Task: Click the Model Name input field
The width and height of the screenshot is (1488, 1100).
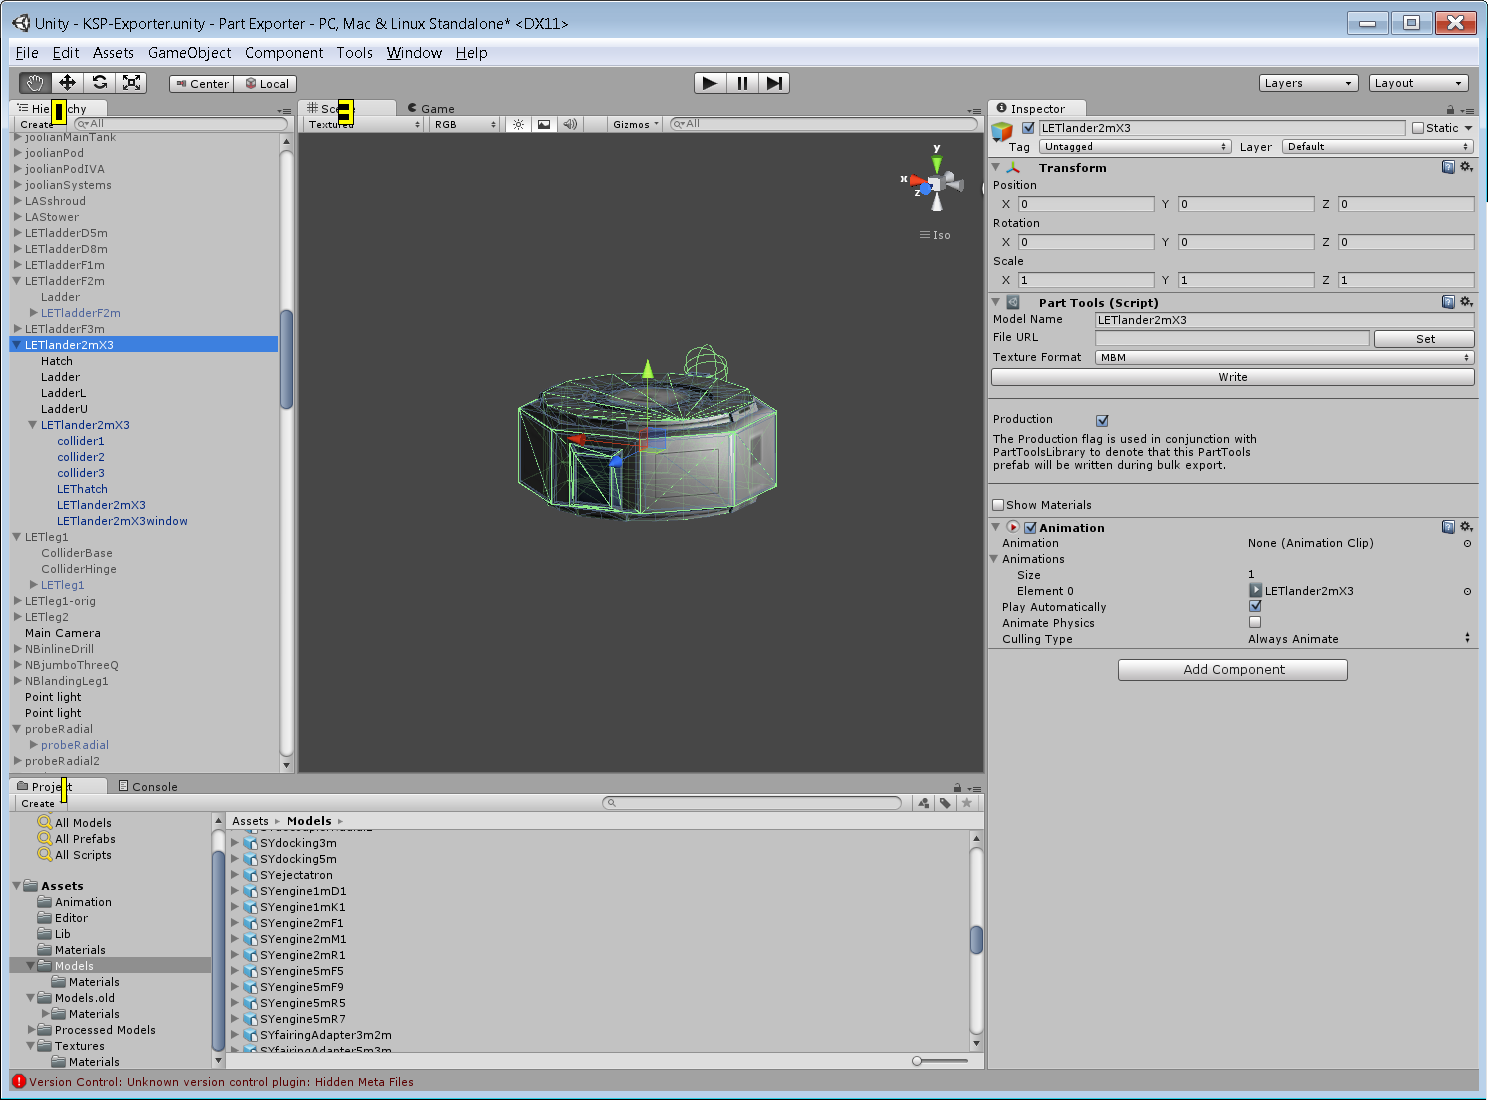Action: tap(1285, 320)
